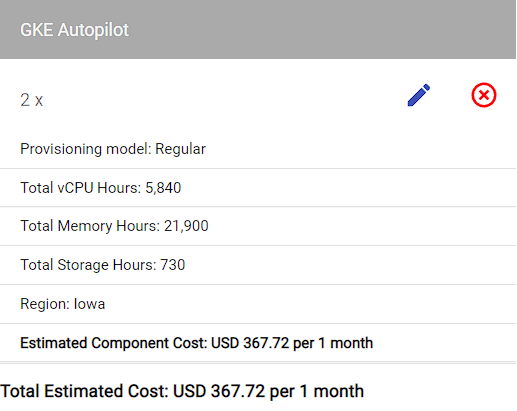
Task: Click the Total Memory Hours: 21,900 row
Action: point(258,226)
